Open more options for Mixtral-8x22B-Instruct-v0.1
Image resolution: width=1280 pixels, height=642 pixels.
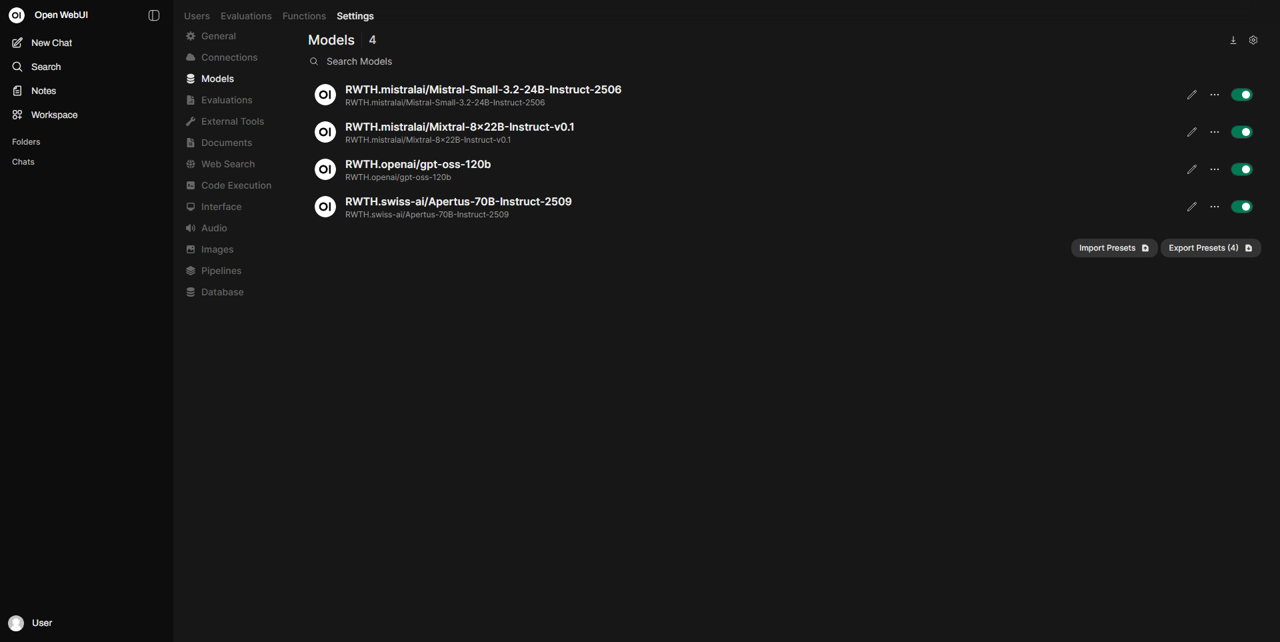[x=1215, y=132]
